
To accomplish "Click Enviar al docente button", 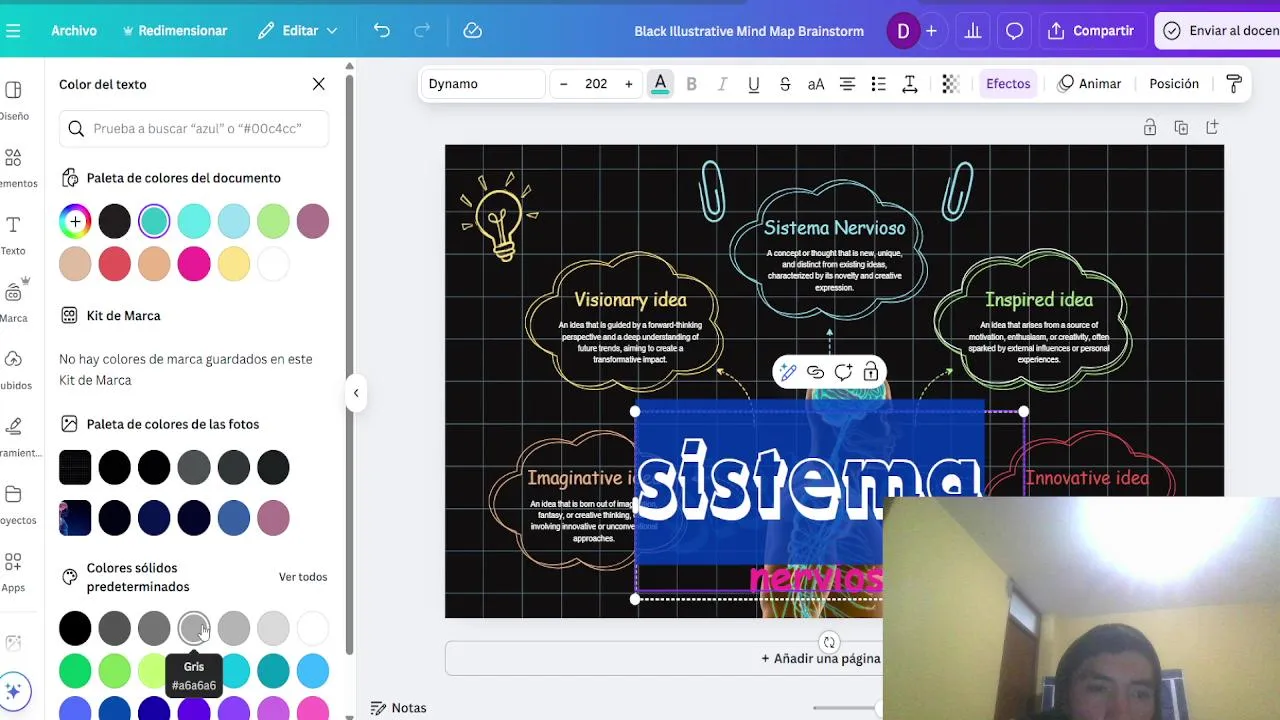I will [1220, 31].
